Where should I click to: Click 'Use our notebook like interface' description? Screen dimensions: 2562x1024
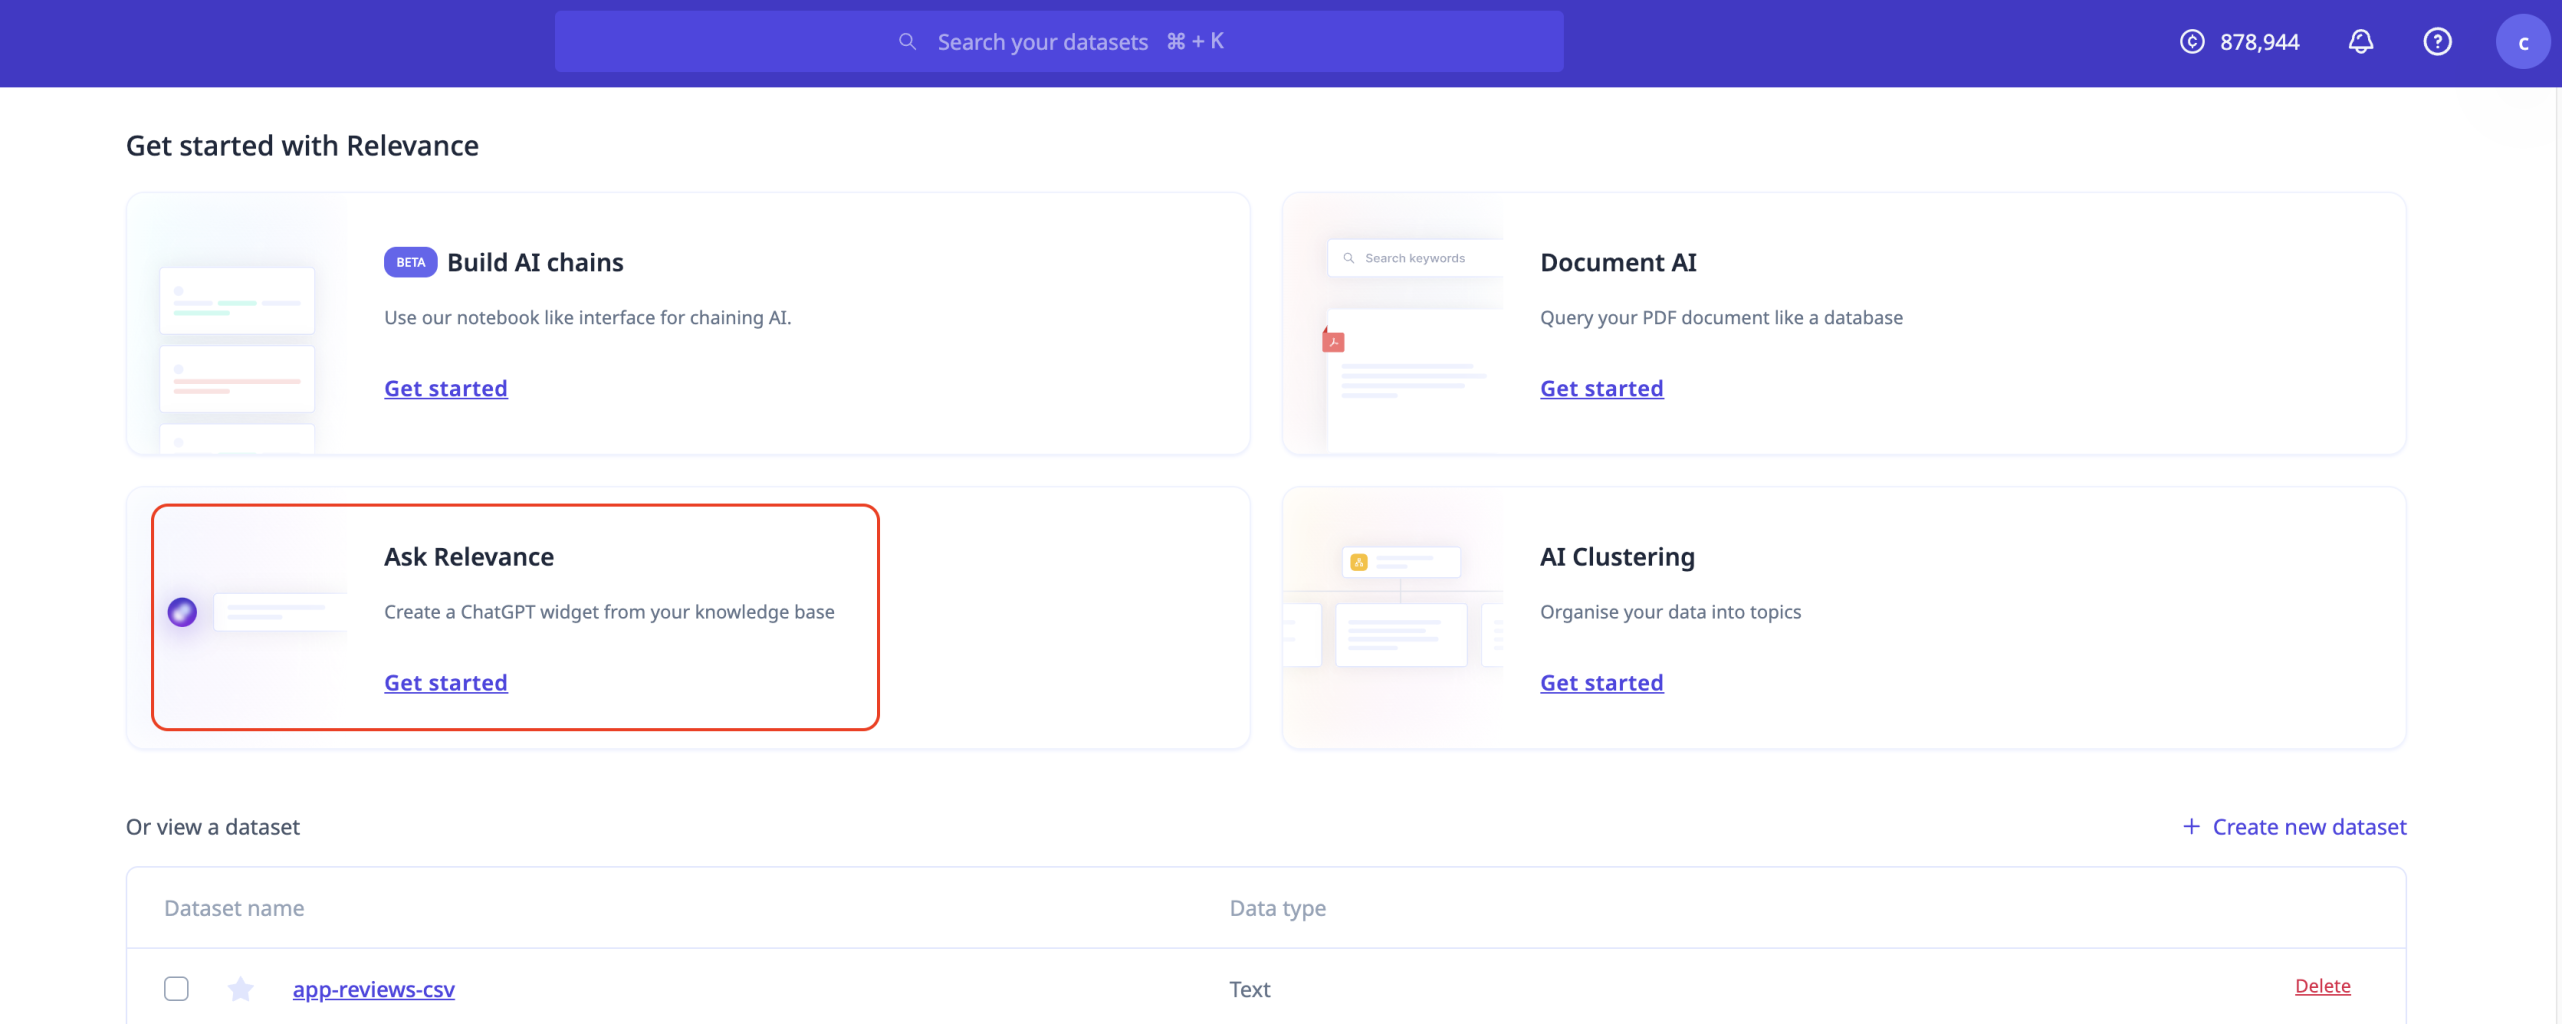tap(587, 317)
